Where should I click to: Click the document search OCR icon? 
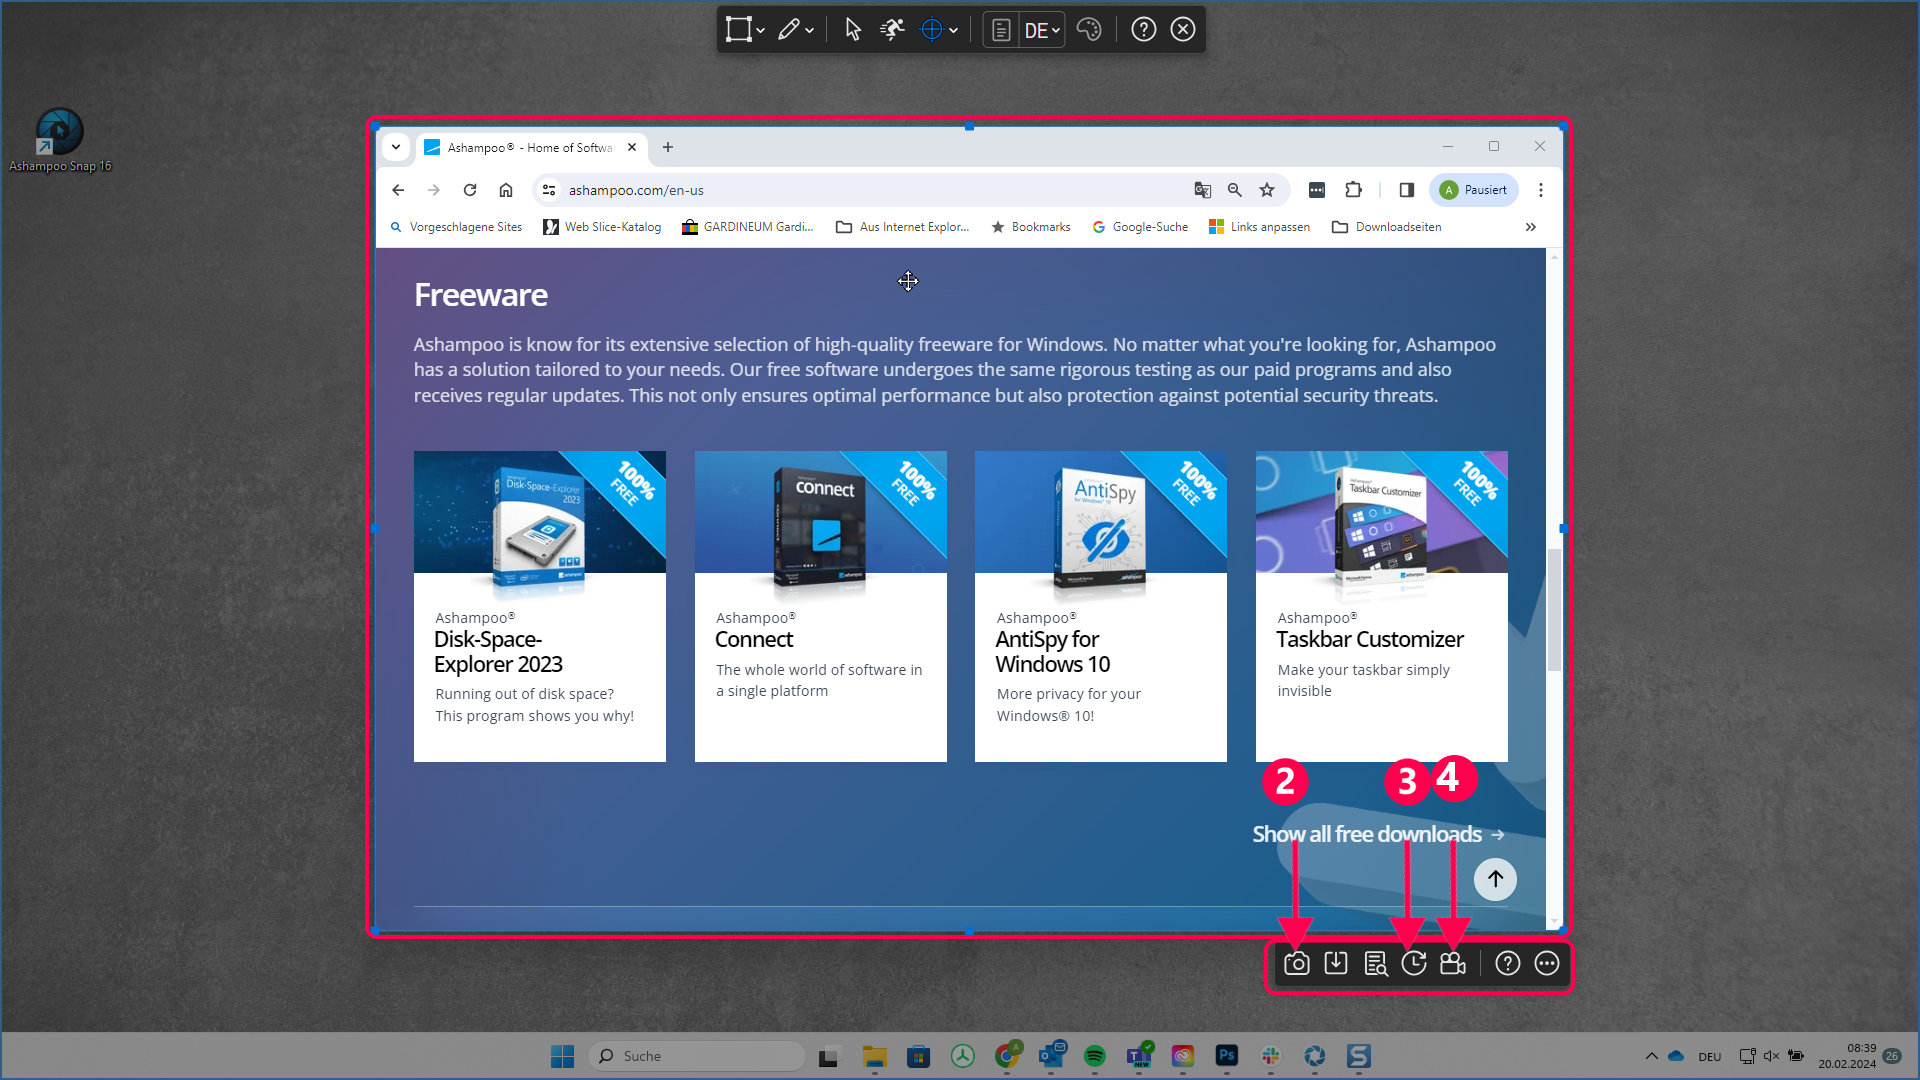(x=1376, y=963)
